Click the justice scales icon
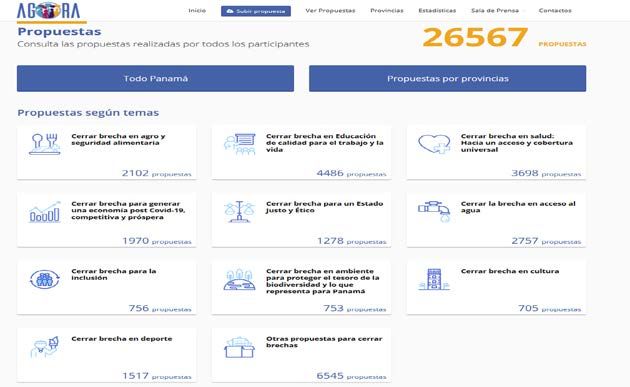Screen dimensions: 630x387 coord(239,212)
